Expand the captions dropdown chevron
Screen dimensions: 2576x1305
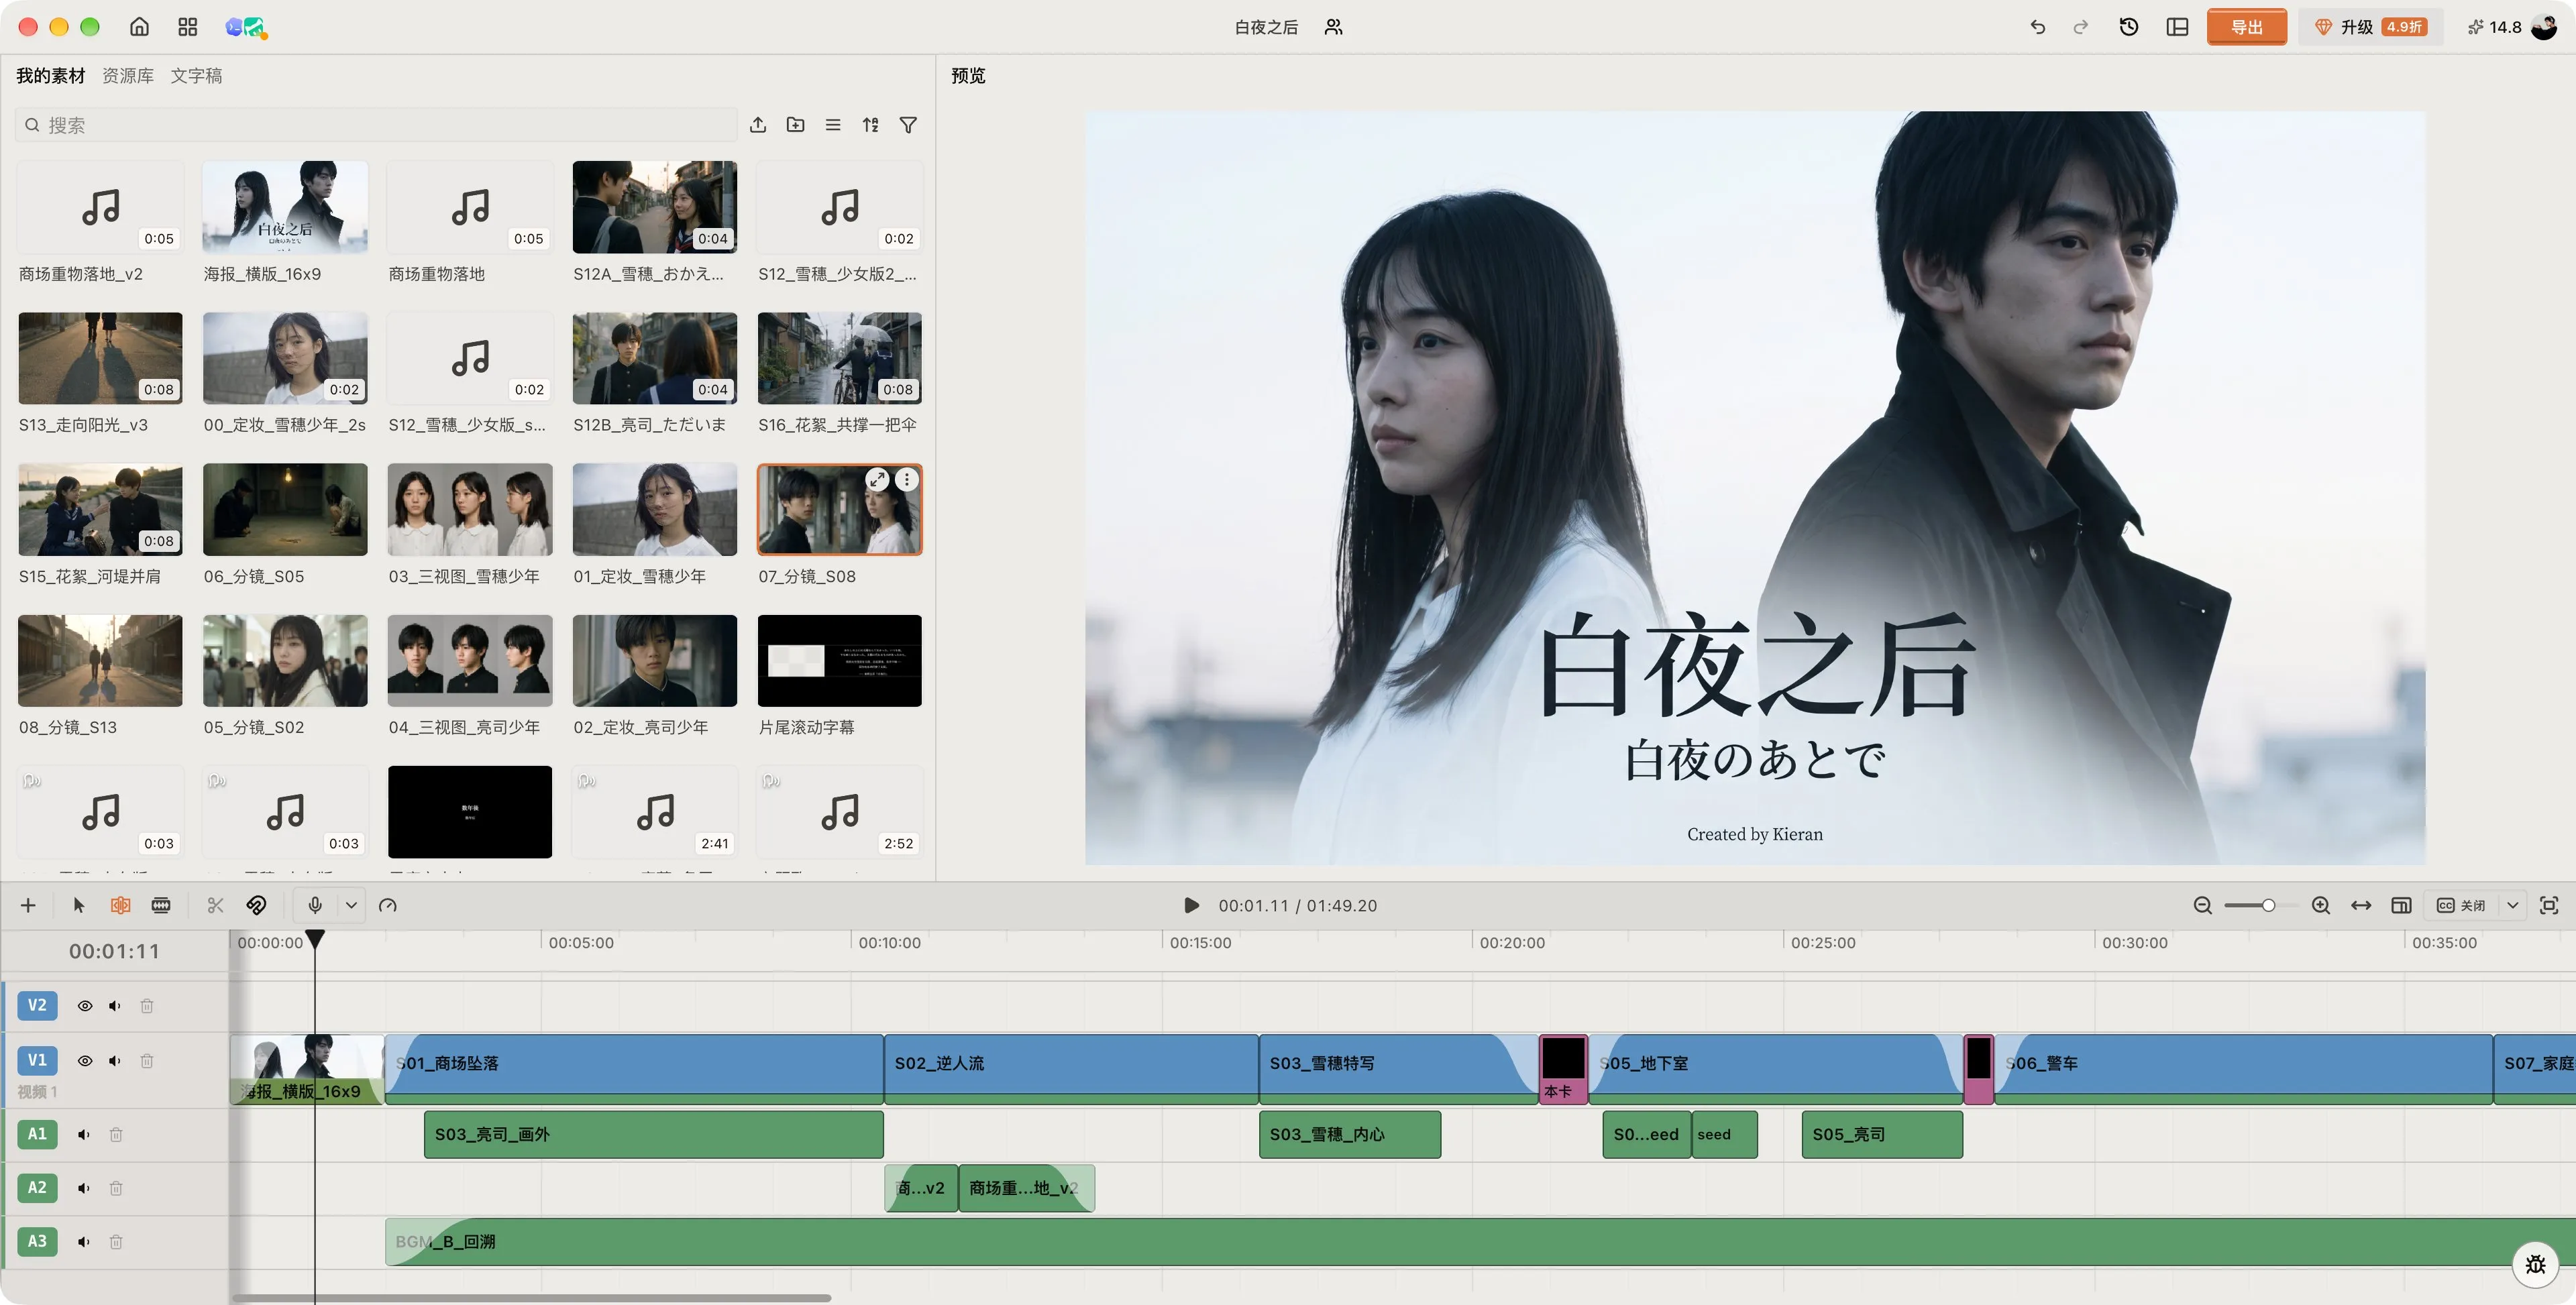[x=2512, y=905]
